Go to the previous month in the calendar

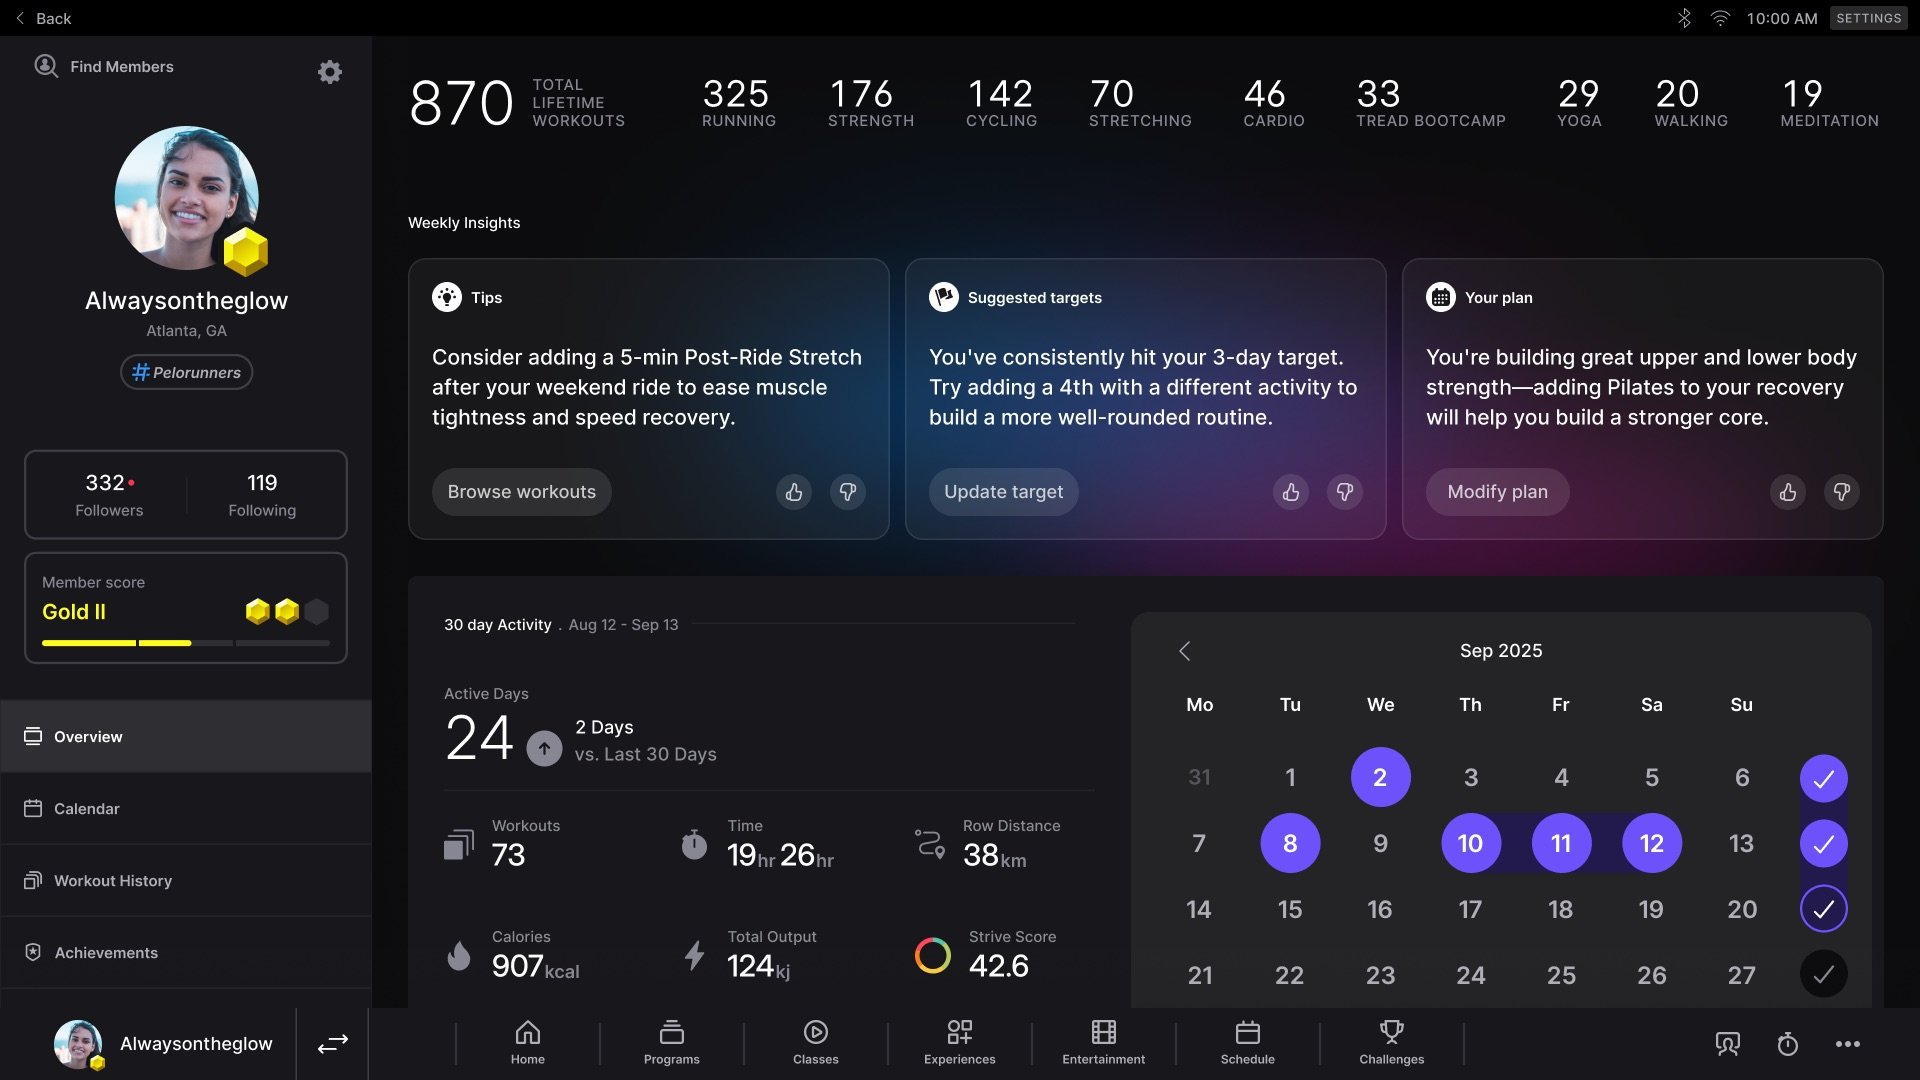click(x=1185, y=651)
